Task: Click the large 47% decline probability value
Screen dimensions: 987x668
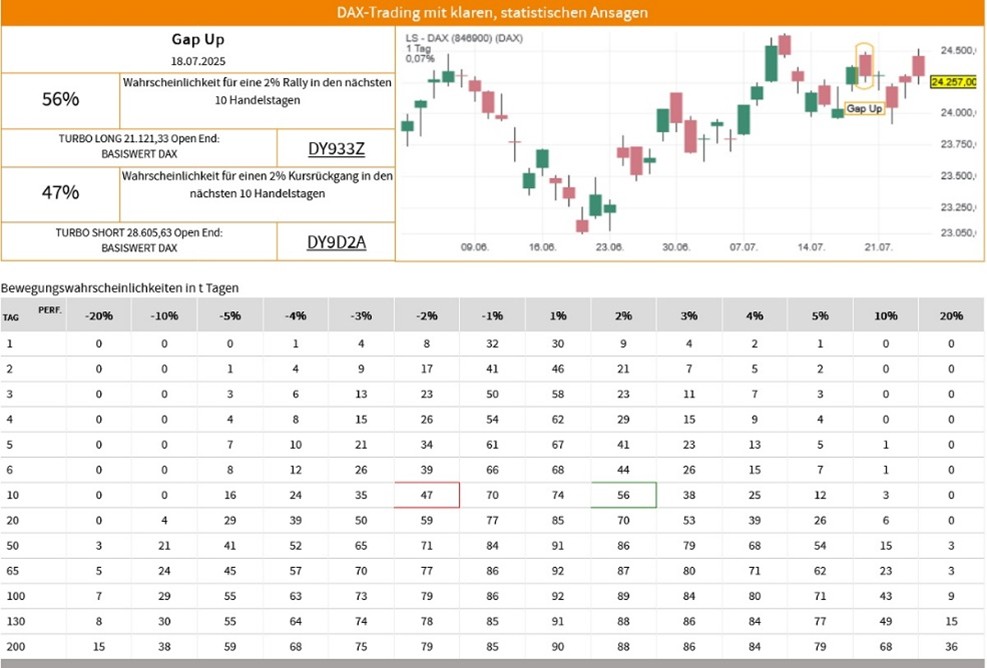Action: tap(60, 192)
